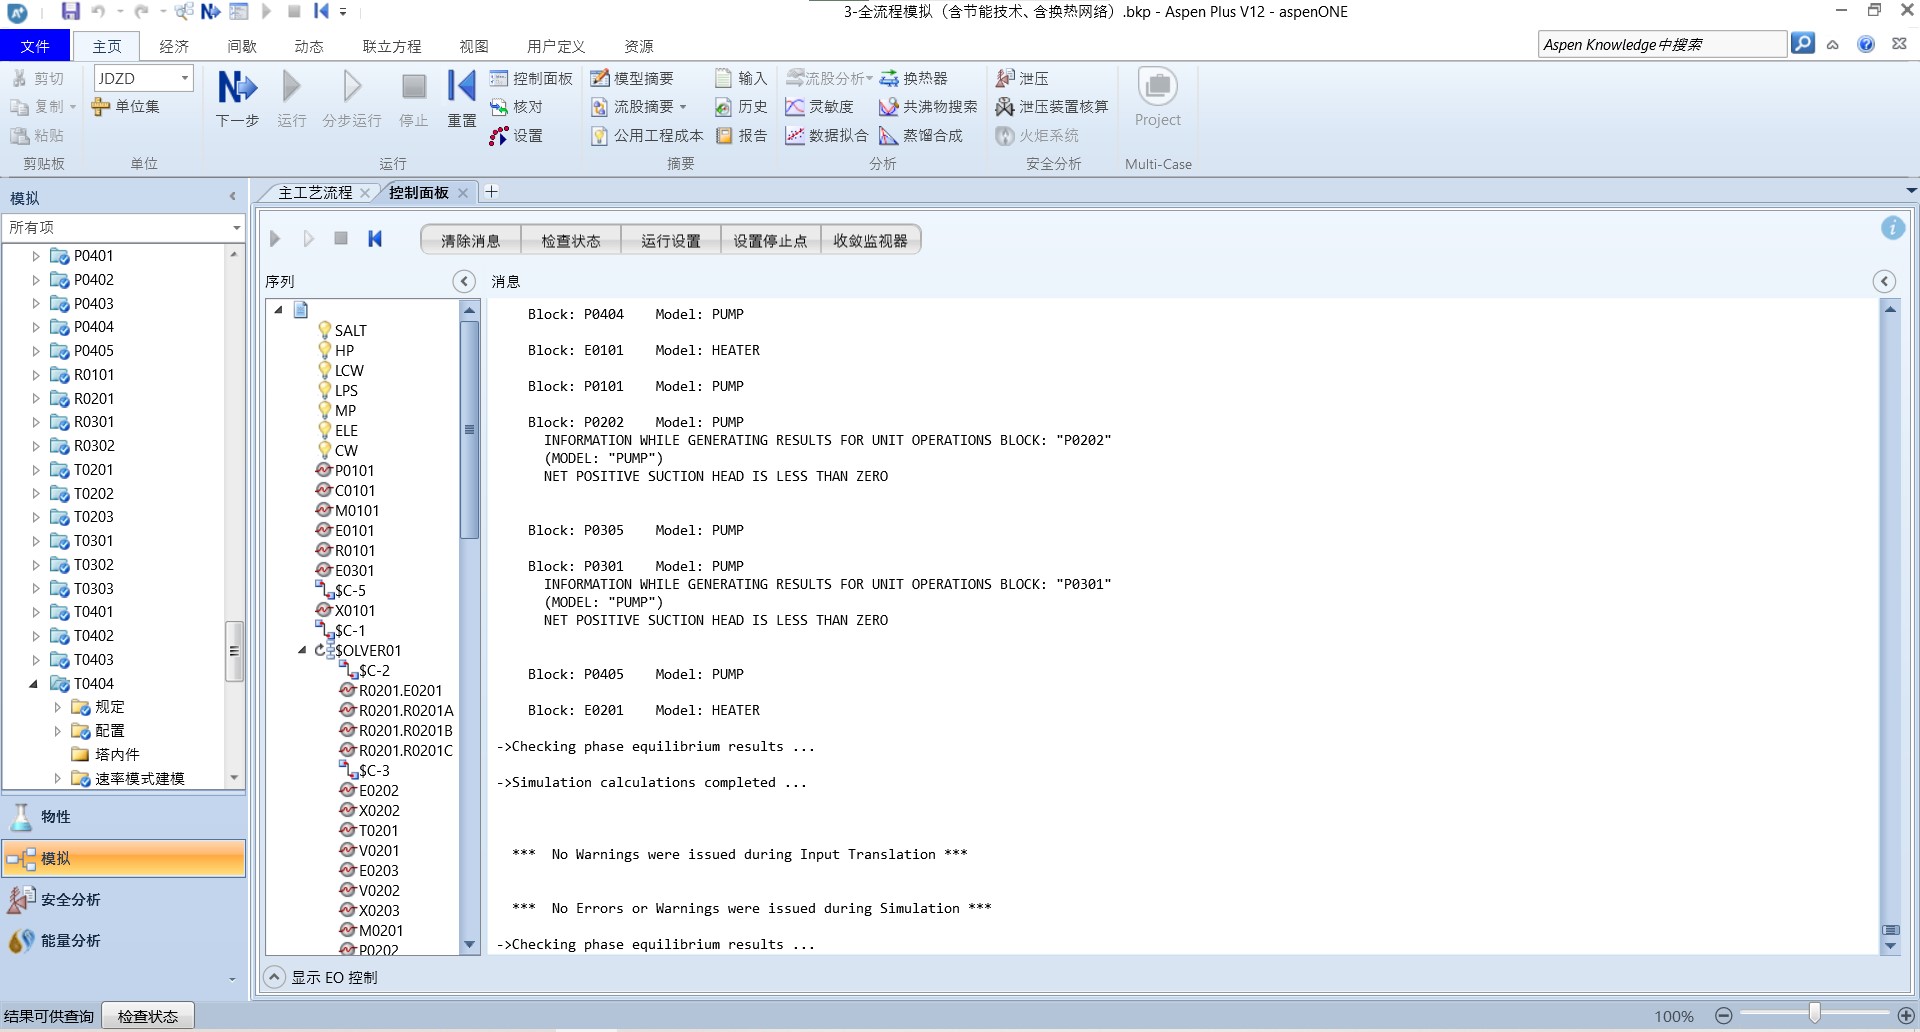The height and width of the screenshot is (1032, 1920).
Task: Click 检查状态 in control panel toolbar
Action: coord(571,240)
